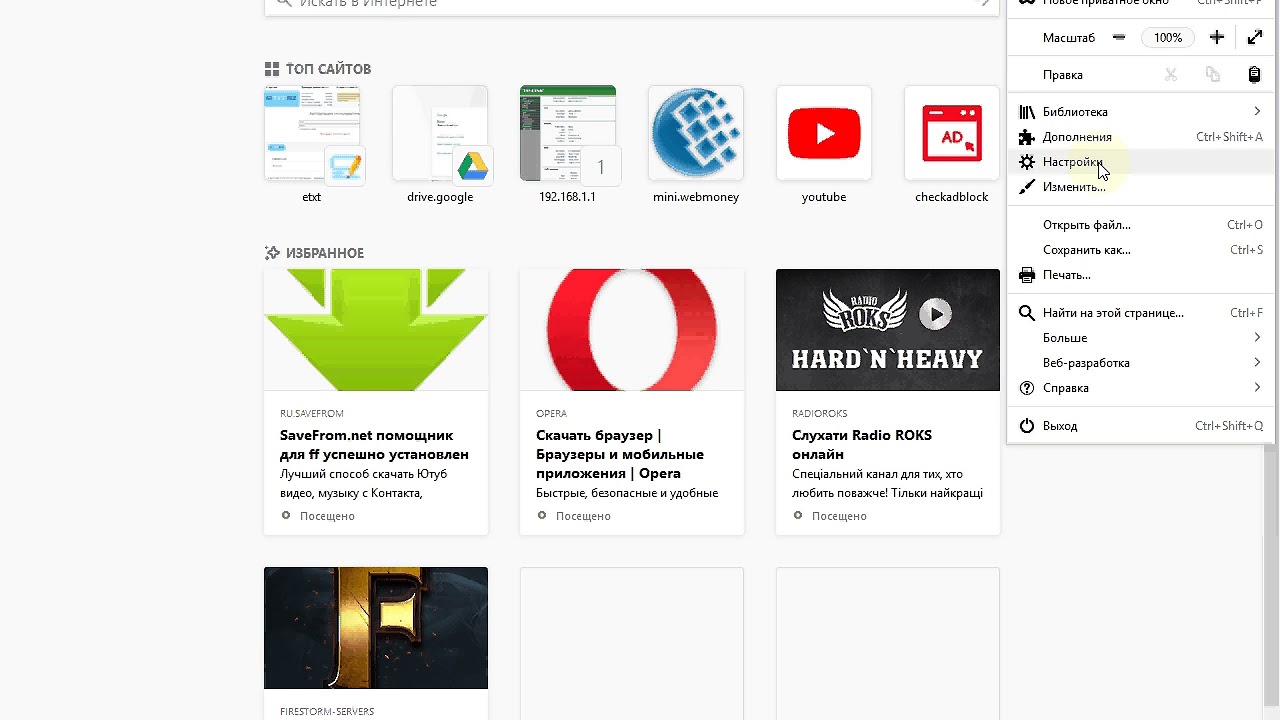Enter full screen with the arrows icon

coord(1255,38)
